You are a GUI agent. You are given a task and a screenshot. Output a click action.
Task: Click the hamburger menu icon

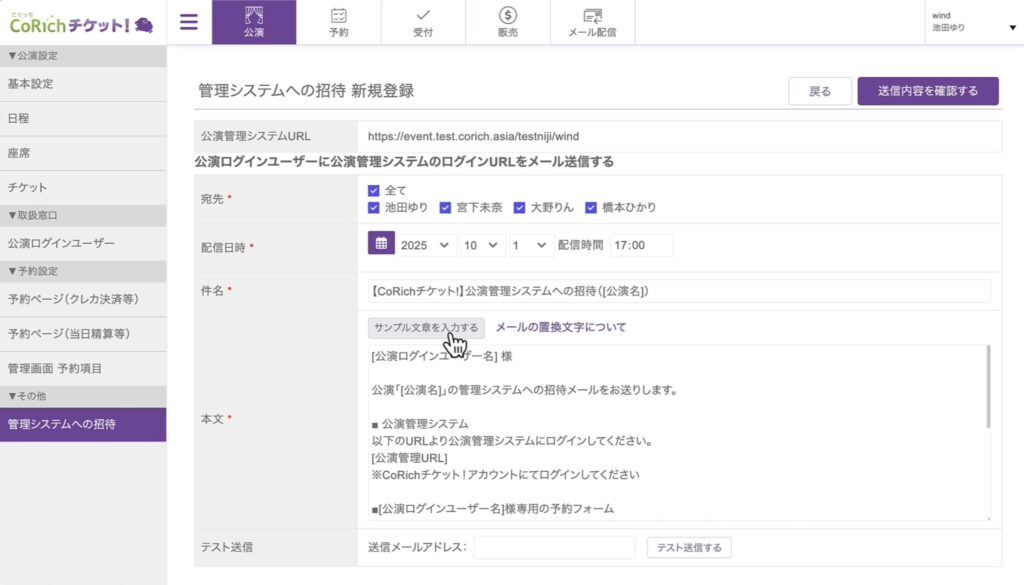pyautogui.click(x=188, y=22)
